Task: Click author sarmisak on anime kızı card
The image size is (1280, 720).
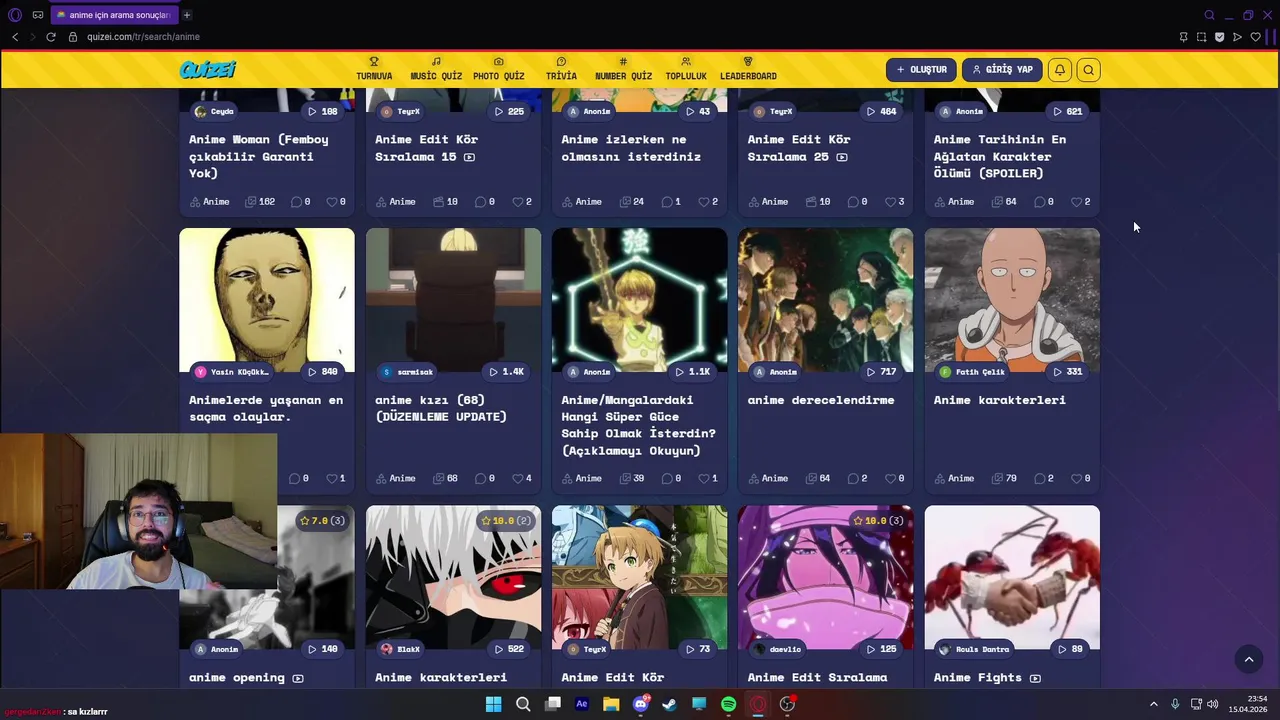Action: click(407, 372)
